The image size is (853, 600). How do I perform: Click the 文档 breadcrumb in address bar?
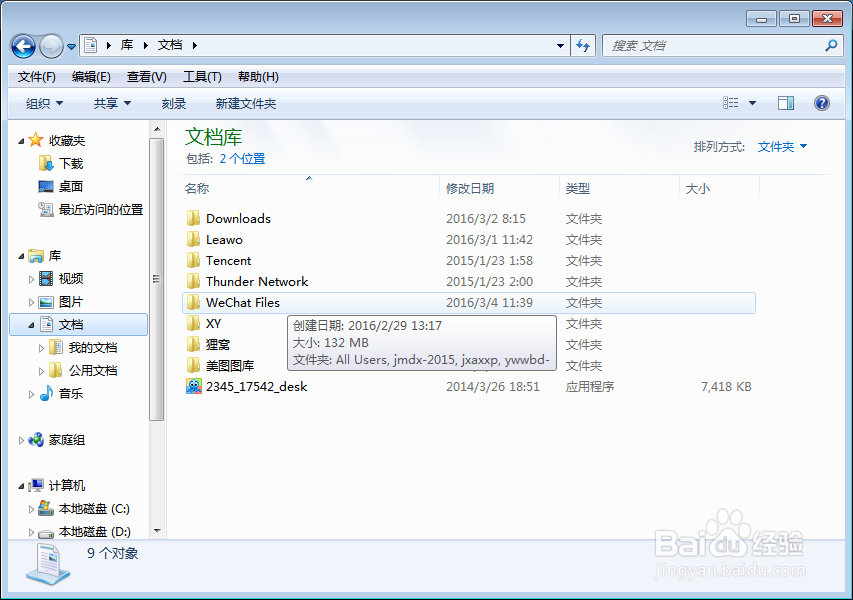tap(170, 45)
